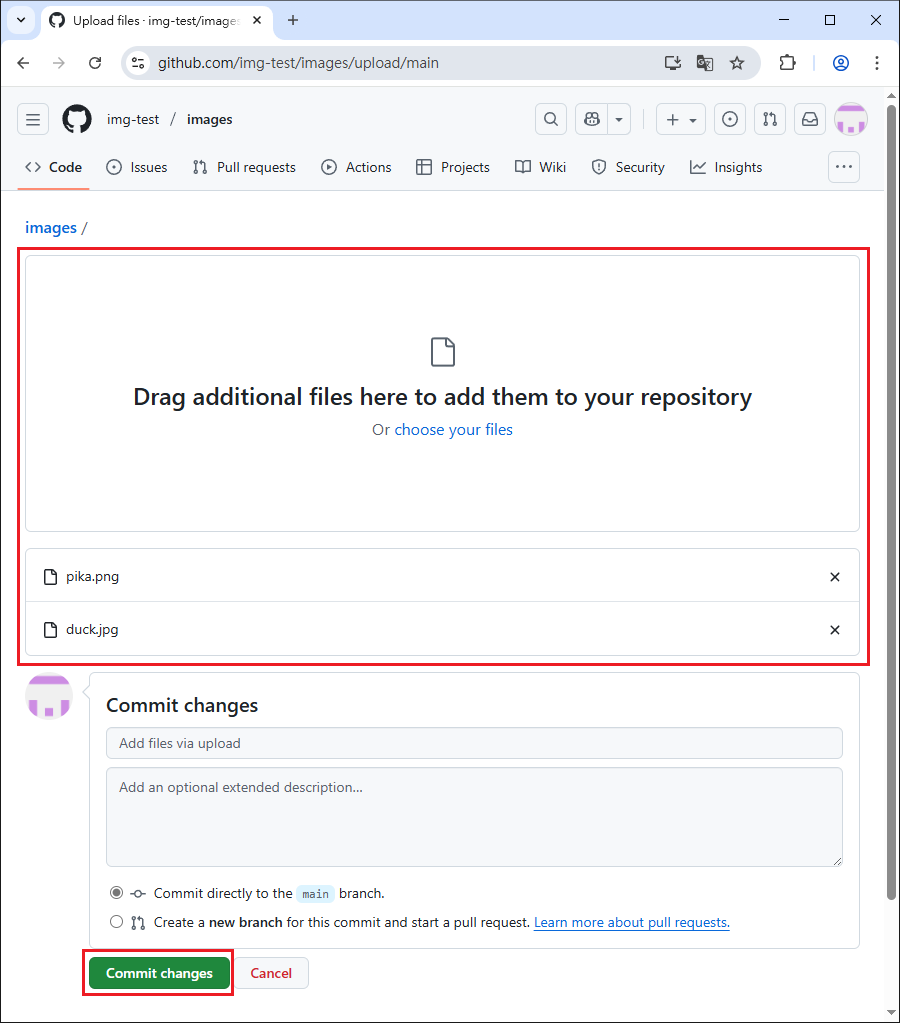
Task: Open Google Translate icon in the address bar
Action: point(705,62)
